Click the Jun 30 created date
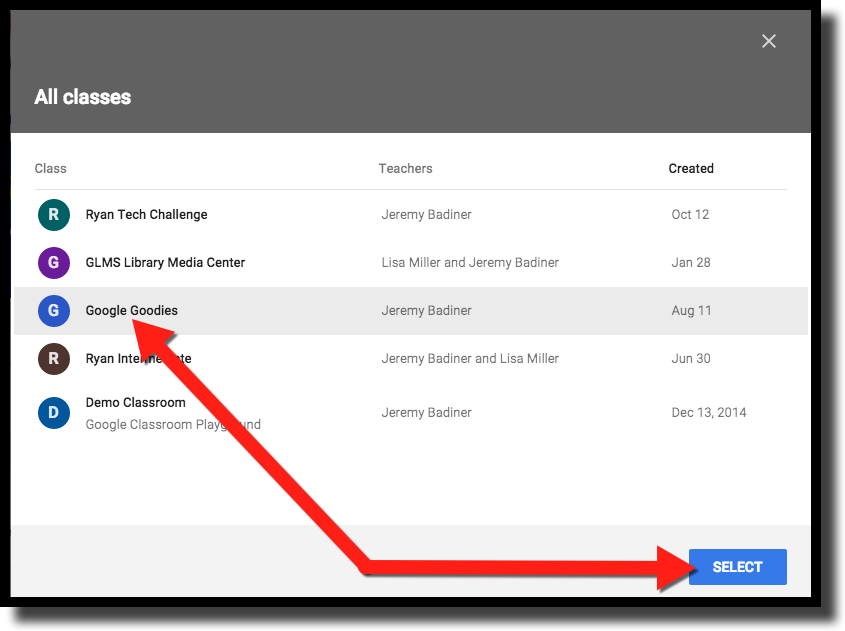 click(x=691, y=358)
